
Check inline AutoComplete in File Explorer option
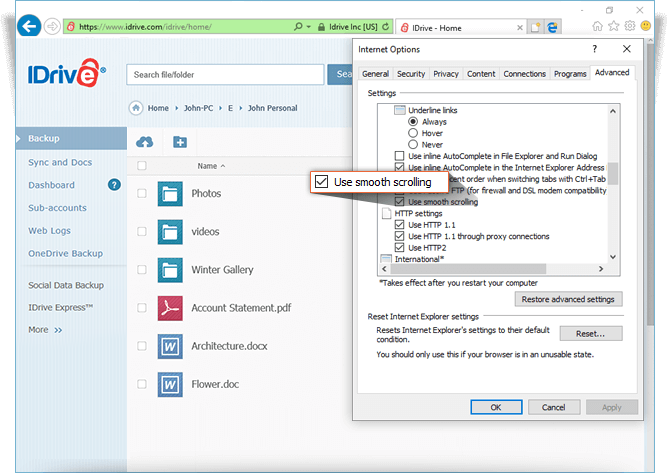[x=399, y=156]
